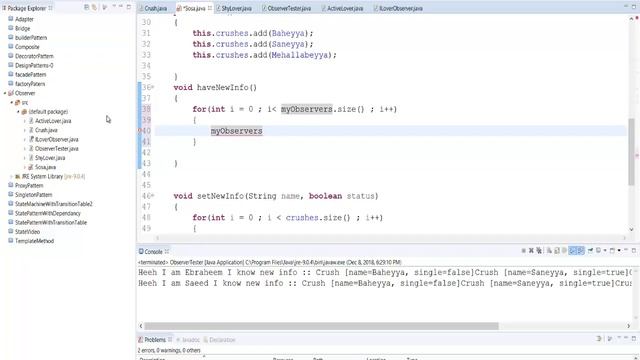Screen dimensions: 640x360
Task: Click Filters icon in Problems view toolbar
Action: pos(599,339)
